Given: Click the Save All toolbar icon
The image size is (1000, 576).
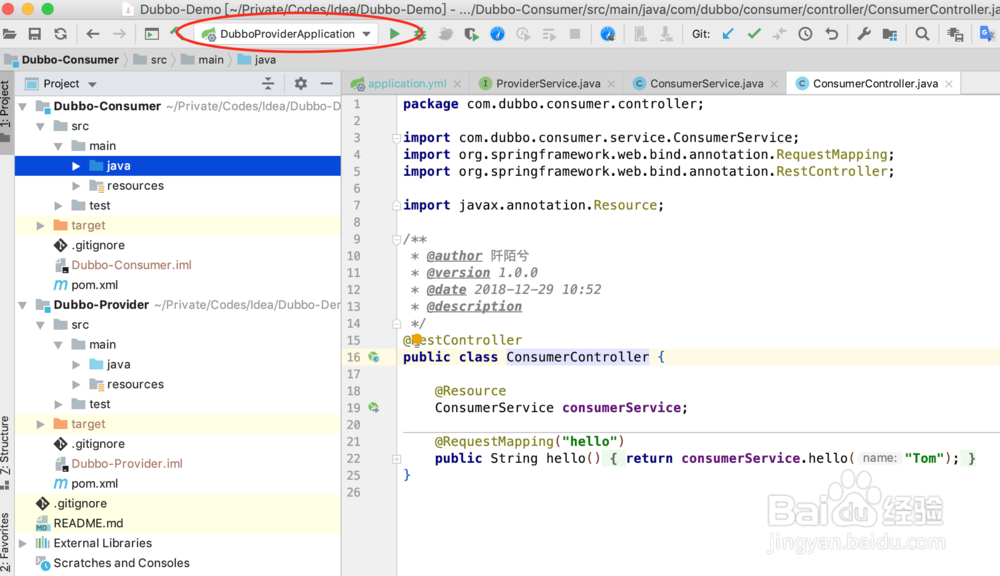Looking at the screenshot, I should [34, 34].
